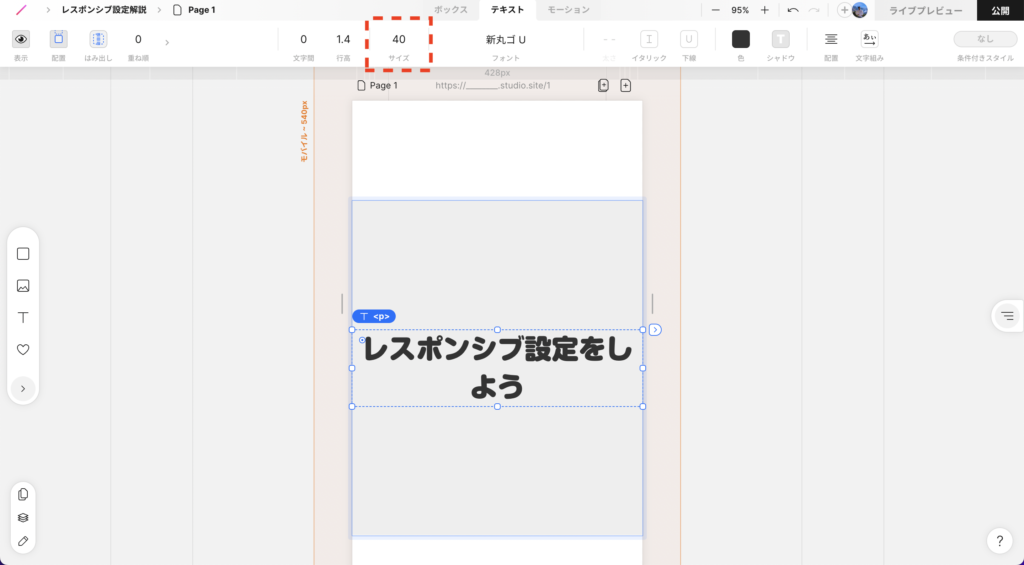Expand the left add-panel arrow button
This screenshot has width=1024, height=565.
pos(23,389)
